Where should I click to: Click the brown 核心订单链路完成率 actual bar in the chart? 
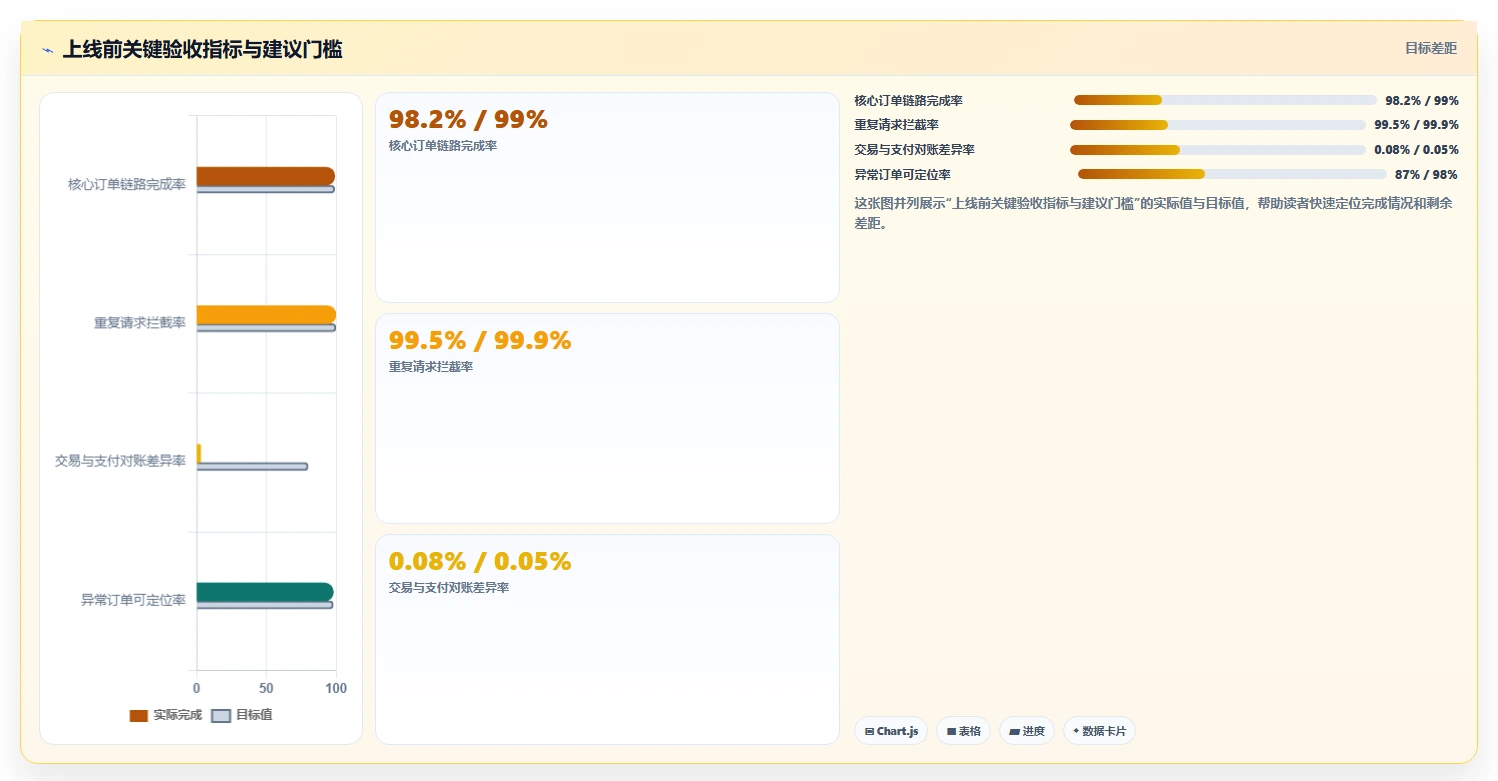[265, 176]
